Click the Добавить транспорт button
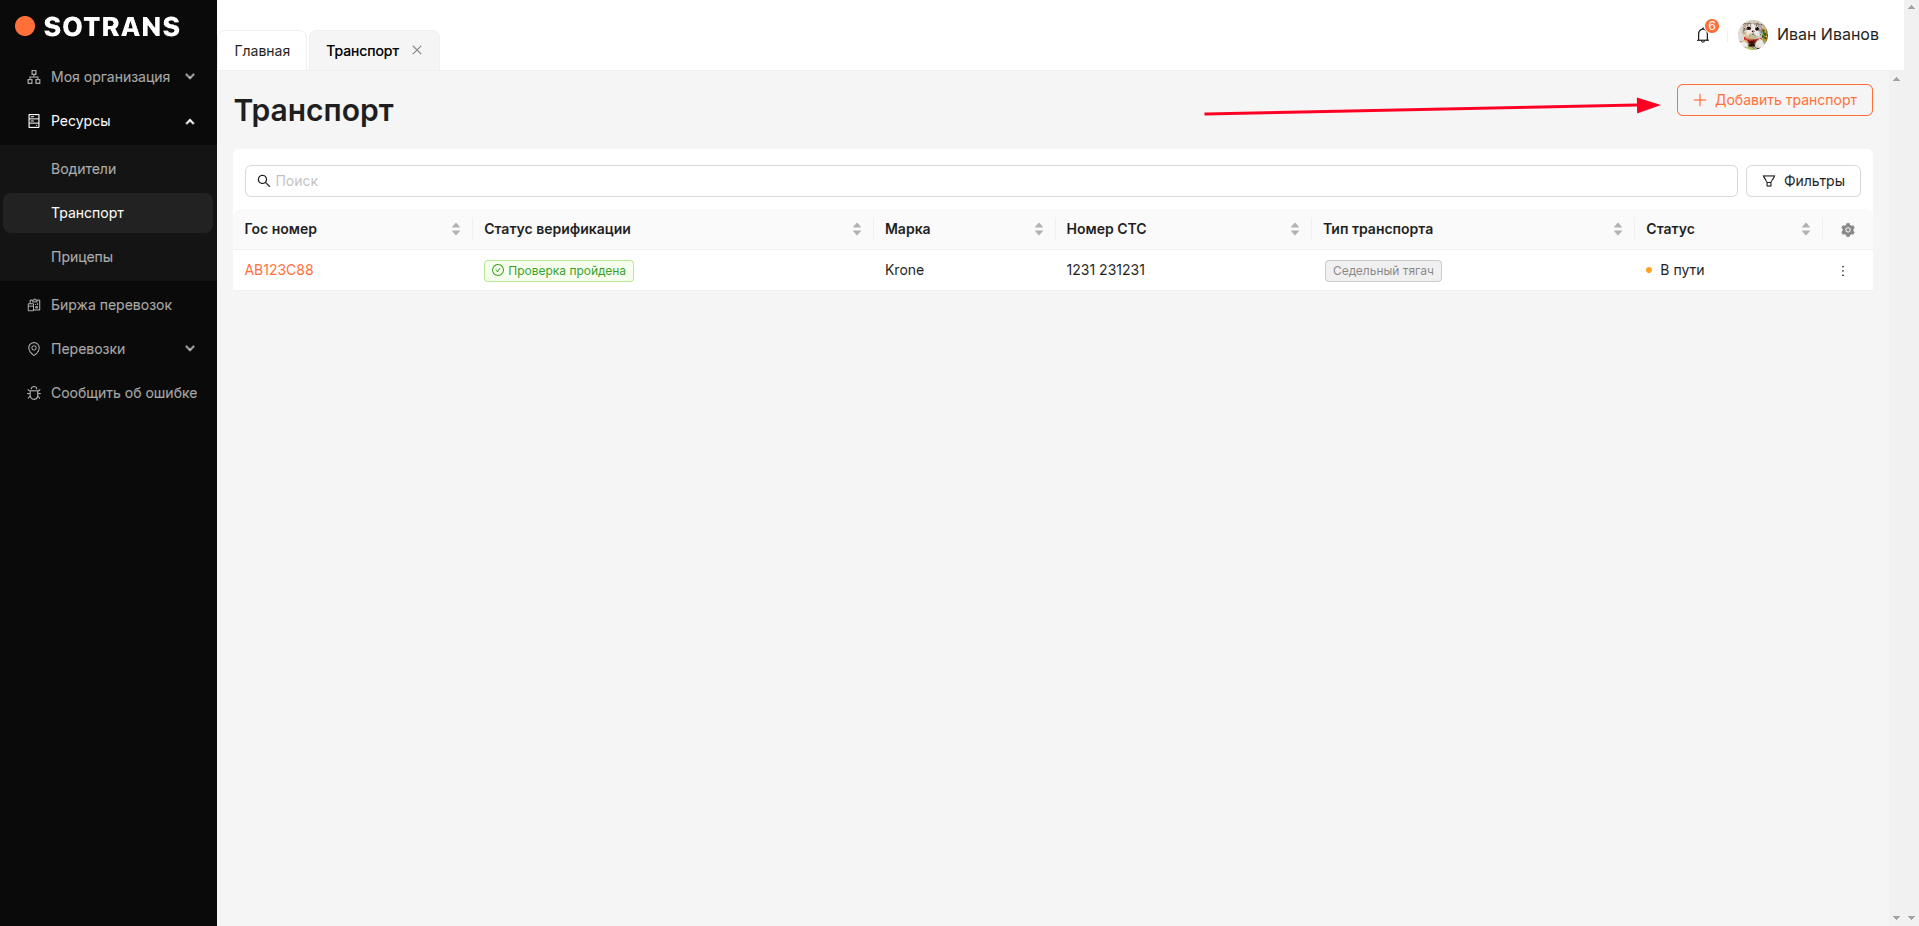Screen dimensions: 1919x926 click(x=1774, y=100)
